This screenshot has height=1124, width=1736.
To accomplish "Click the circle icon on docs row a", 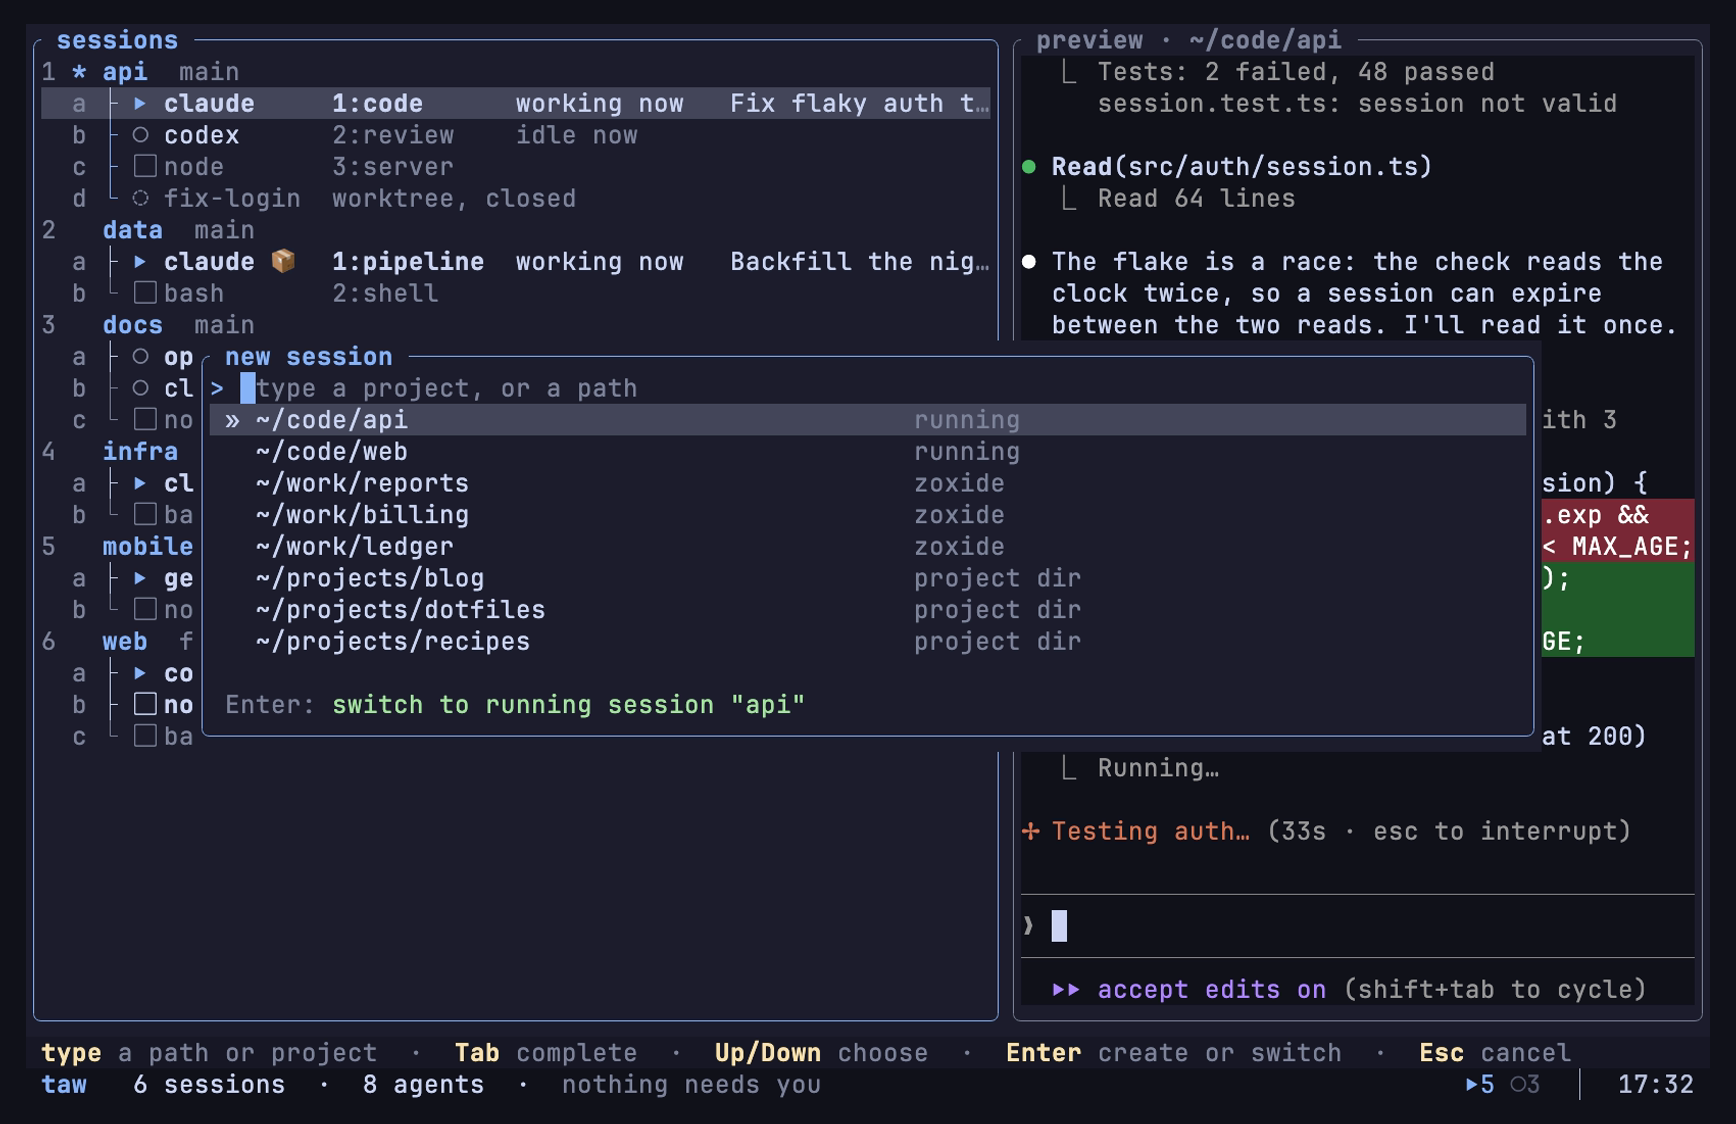I will coord(140,356).
